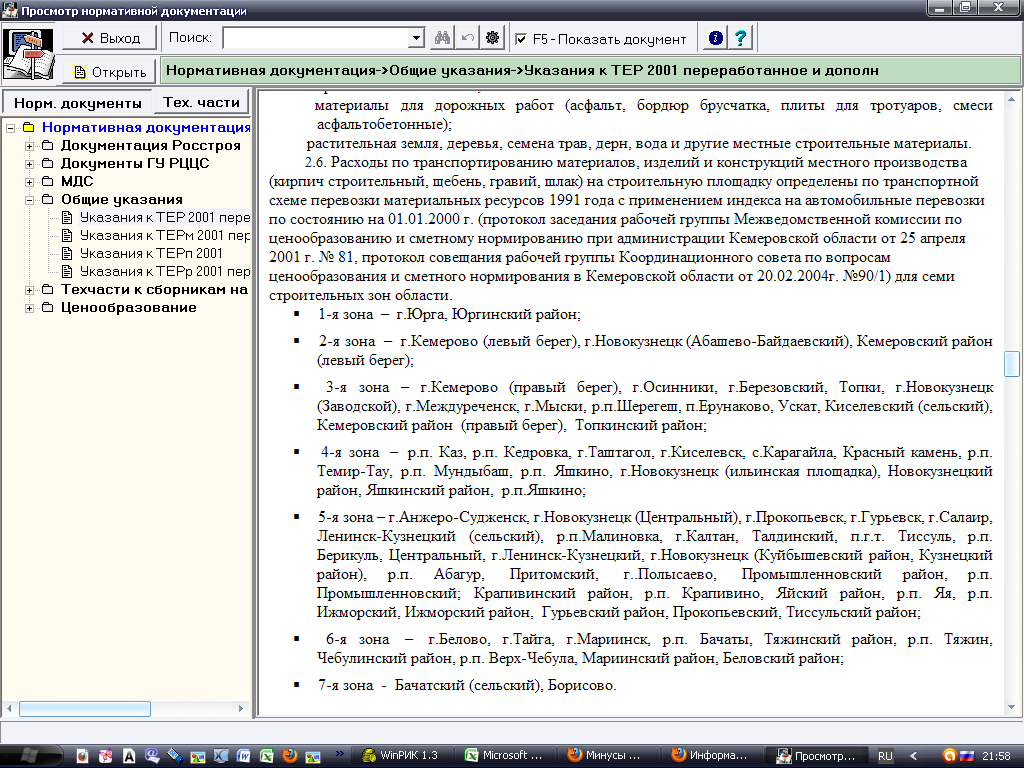Collapse the Общие указания tree node

(x=29, y=200)
